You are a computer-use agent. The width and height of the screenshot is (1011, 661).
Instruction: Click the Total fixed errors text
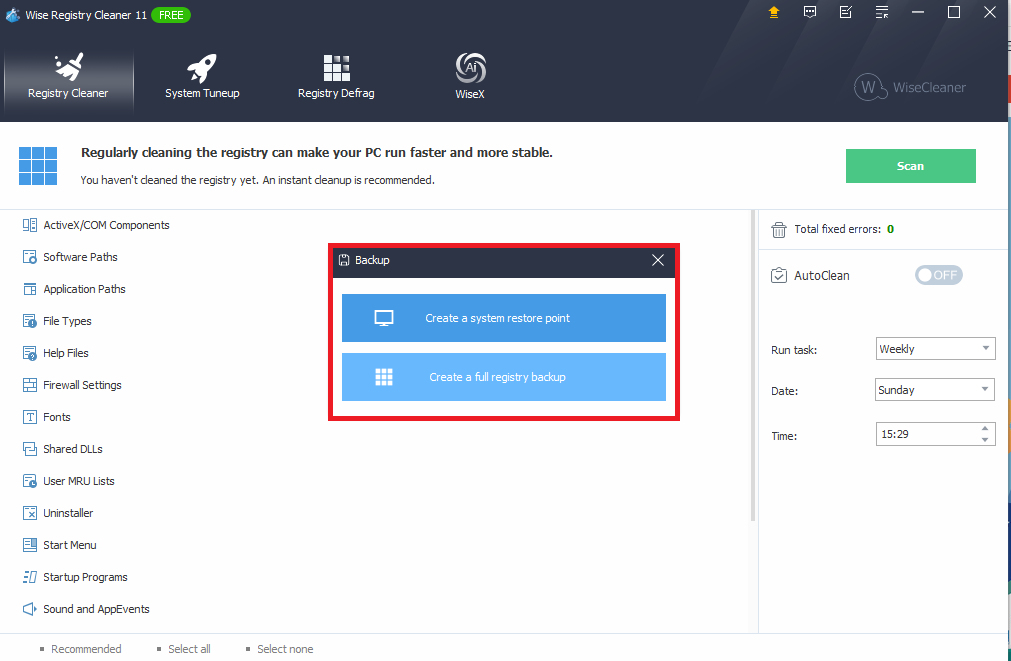(837, 229)
